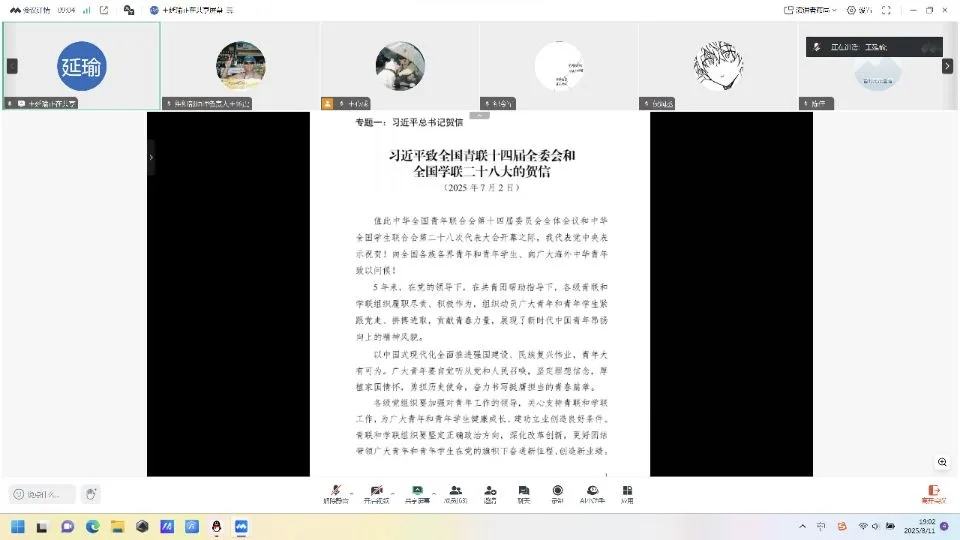
Task: Turn on the video camera
Action: coord(376,492)
